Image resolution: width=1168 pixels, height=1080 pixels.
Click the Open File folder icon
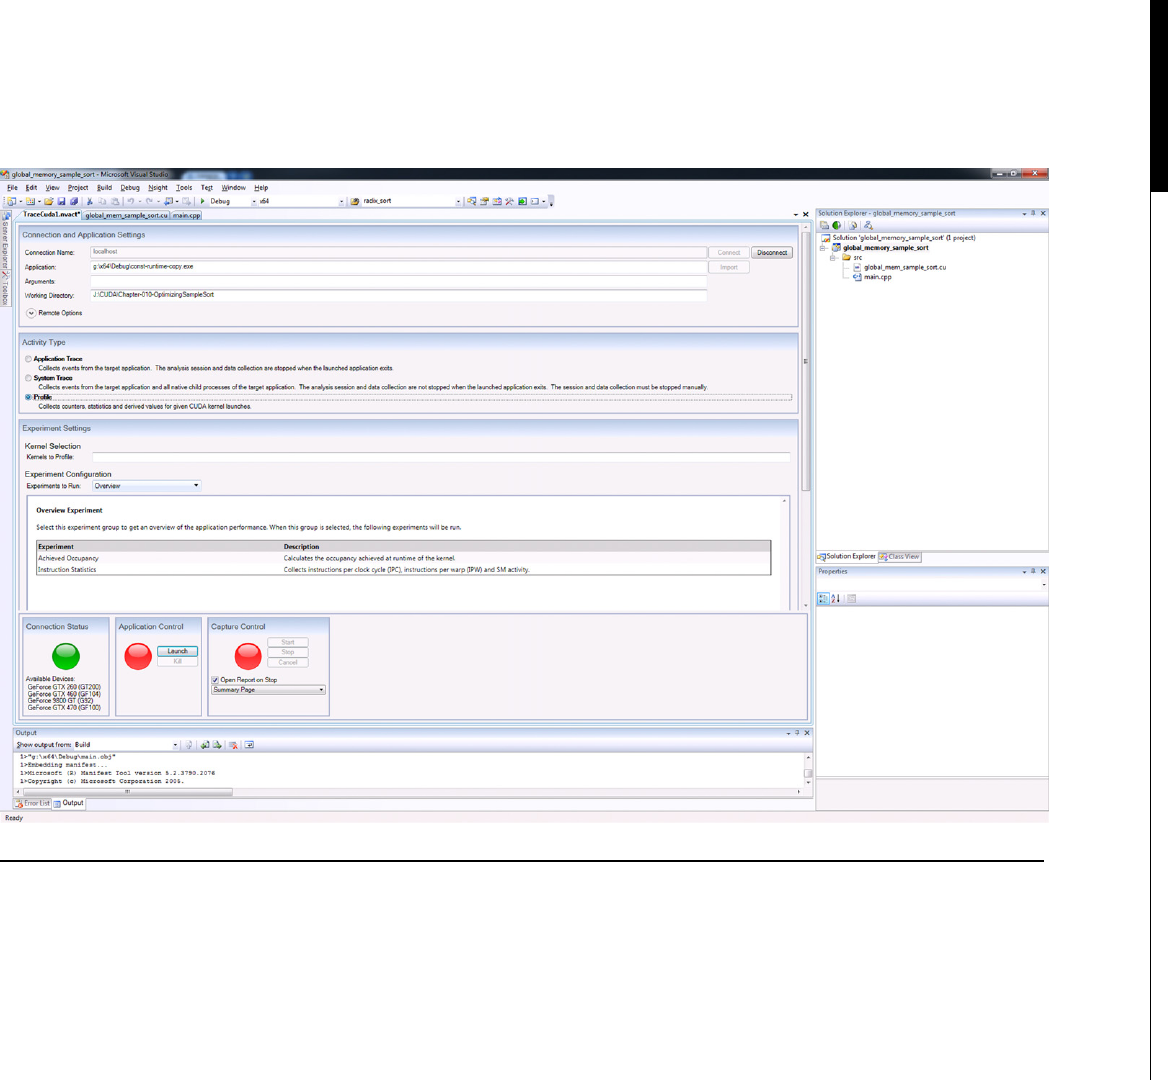[48, 201]
